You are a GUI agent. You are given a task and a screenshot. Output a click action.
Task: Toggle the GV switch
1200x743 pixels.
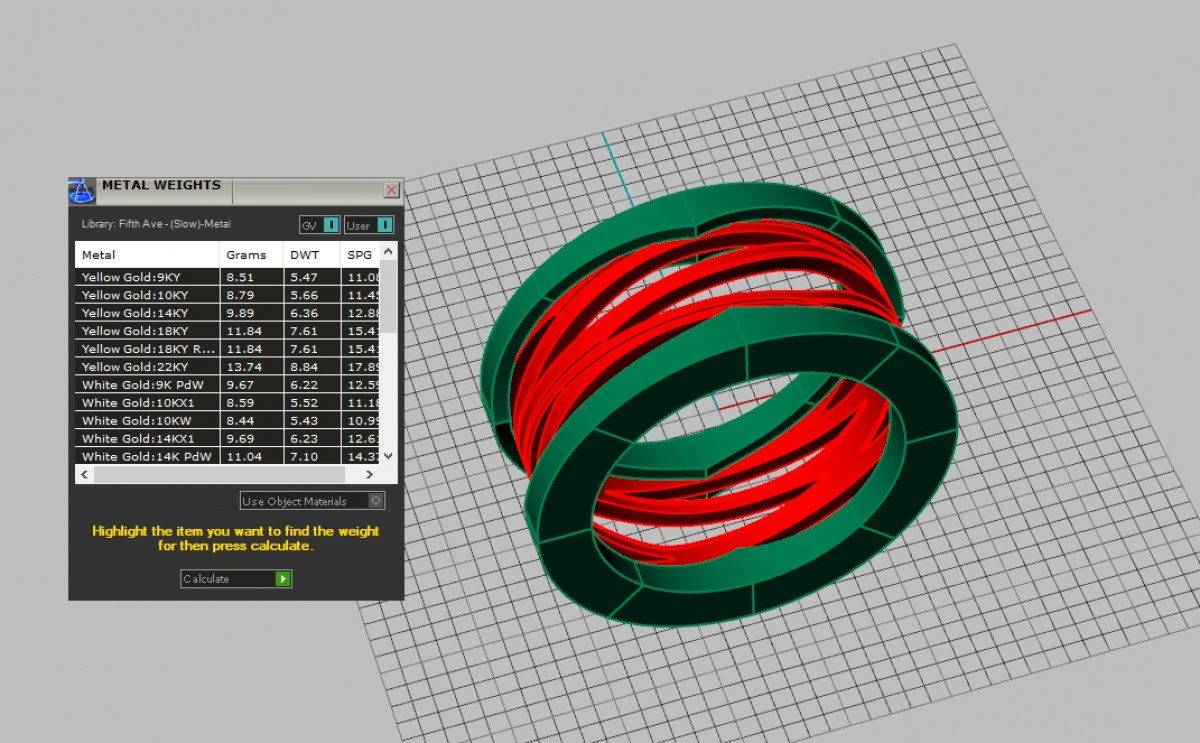[331, 225]
